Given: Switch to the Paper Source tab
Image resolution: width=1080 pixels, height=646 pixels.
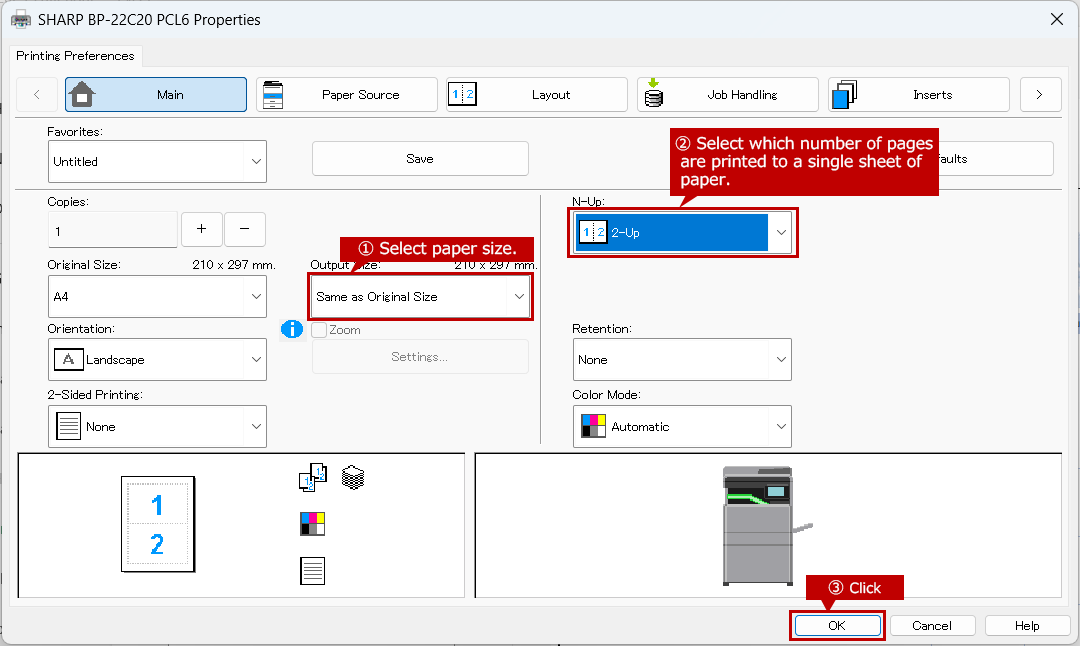Looking at the screenshot, I should [346, 94].
